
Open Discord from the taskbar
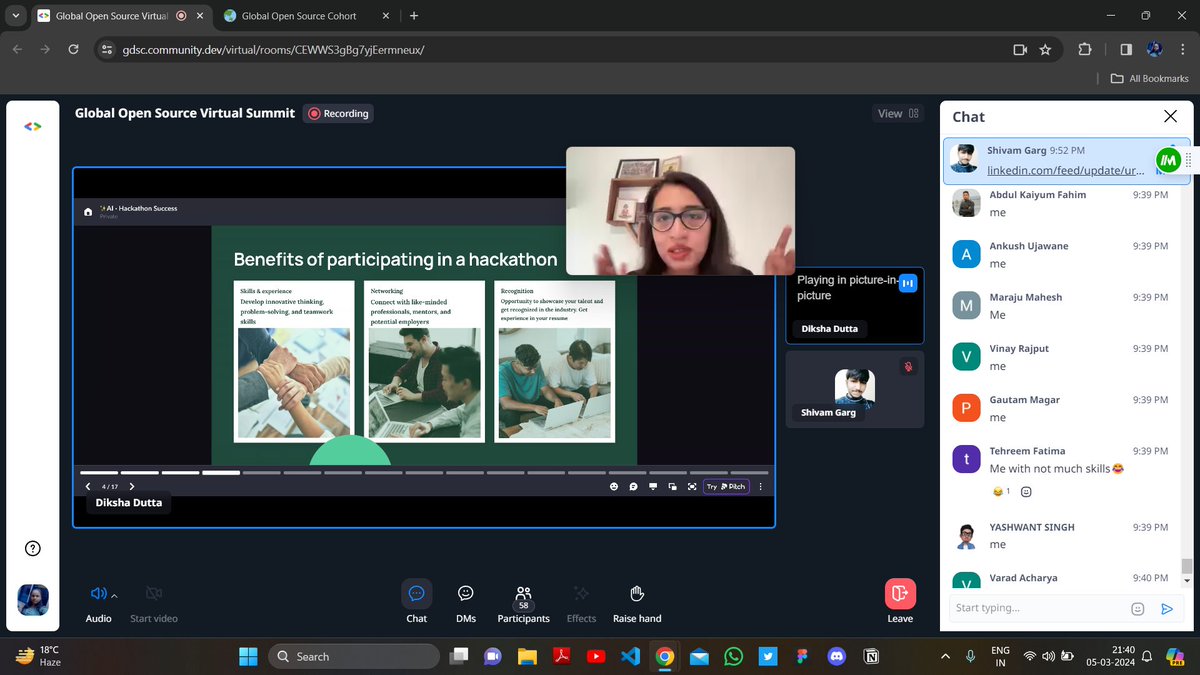(x=837, y=656)
